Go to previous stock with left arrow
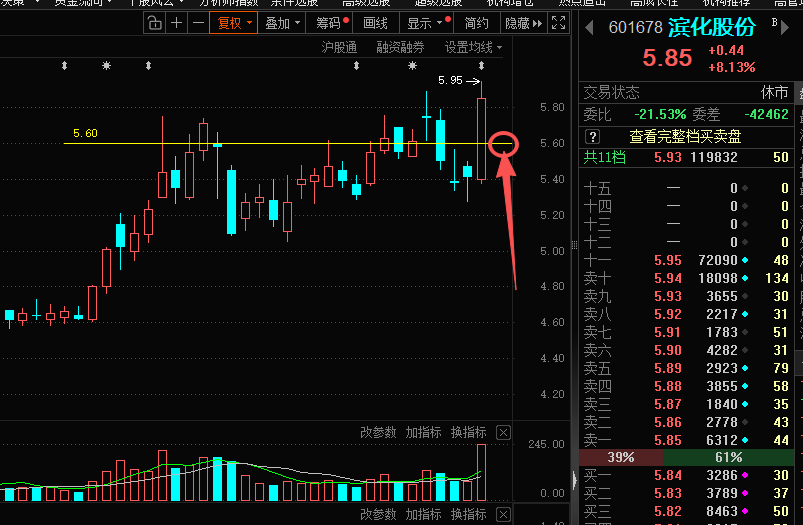 coord(589,27)
